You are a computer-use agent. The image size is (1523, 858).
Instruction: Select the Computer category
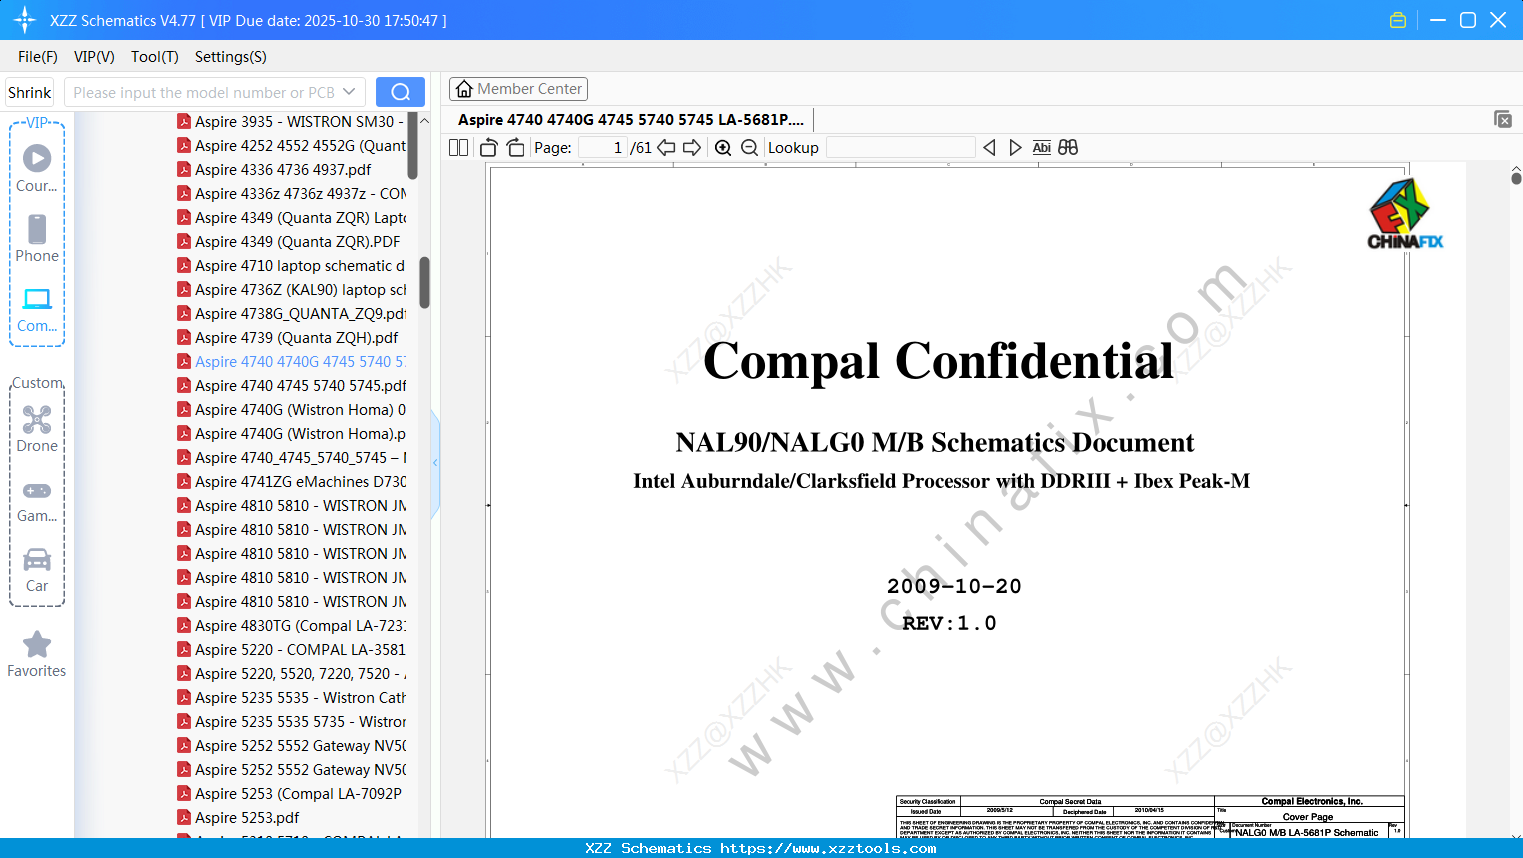point(37,309)
